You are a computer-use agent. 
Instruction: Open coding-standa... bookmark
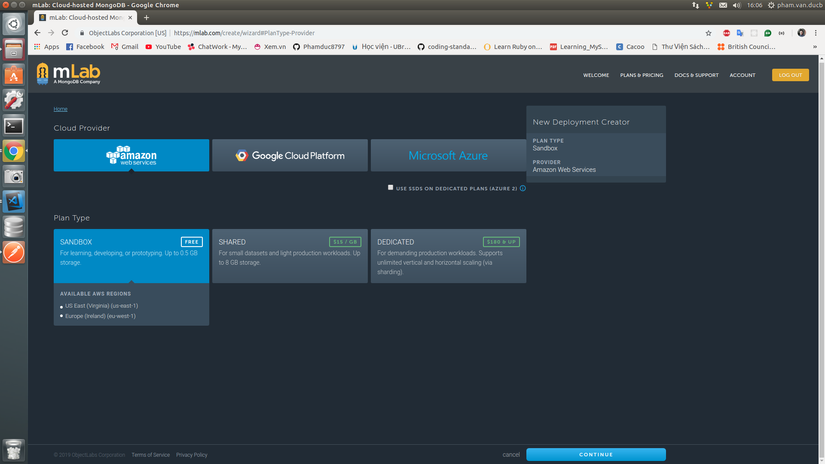tap(447, 47)
